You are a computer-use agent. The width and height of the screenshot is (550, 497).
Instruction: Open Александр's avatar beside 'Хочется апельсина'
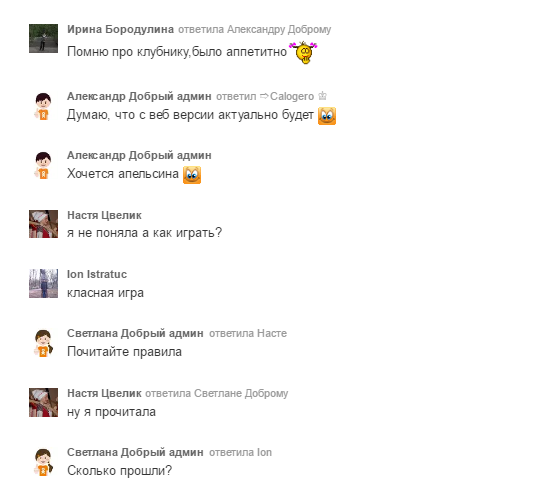[43, 165]
